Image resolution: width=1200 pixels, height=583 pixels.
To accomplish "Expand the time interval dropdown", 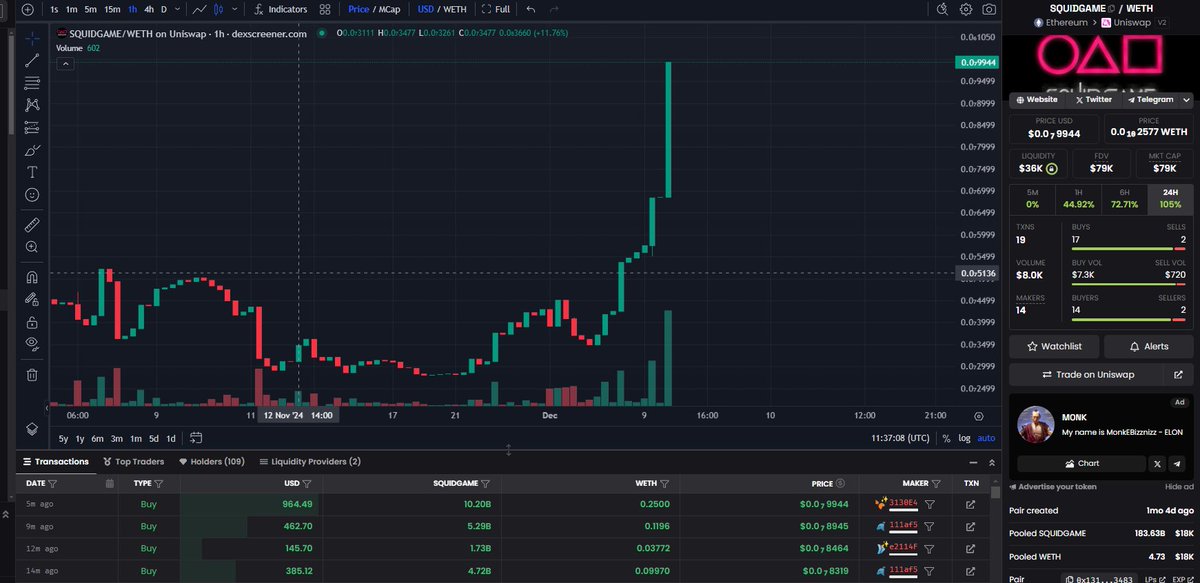I will pos(178,9).
